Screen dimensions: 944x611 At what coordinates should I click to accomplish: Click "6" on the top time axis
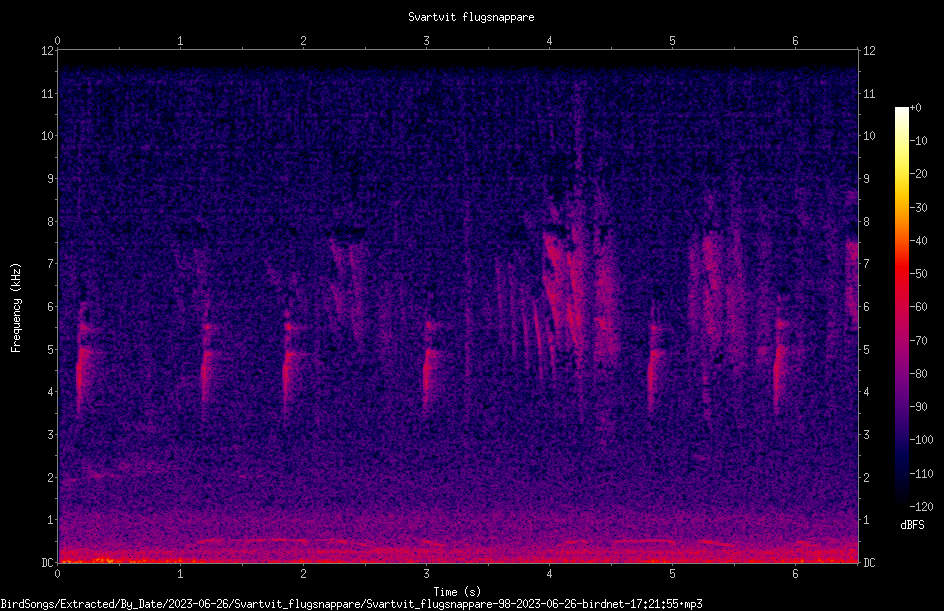click(795, 41)
